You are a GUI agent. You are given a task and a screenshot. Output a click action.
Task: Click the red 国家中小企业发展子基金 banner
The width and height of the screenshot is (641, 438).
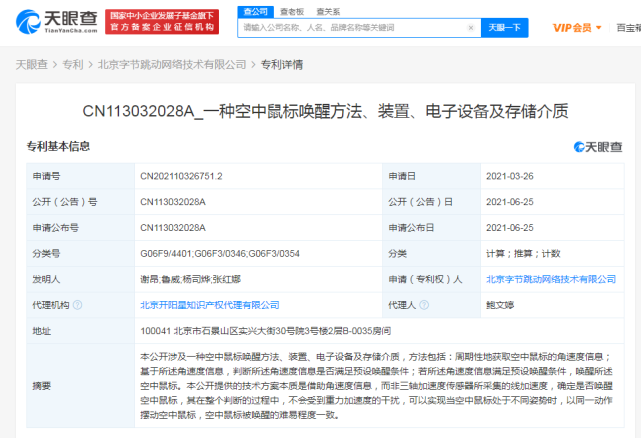point(162,22)
